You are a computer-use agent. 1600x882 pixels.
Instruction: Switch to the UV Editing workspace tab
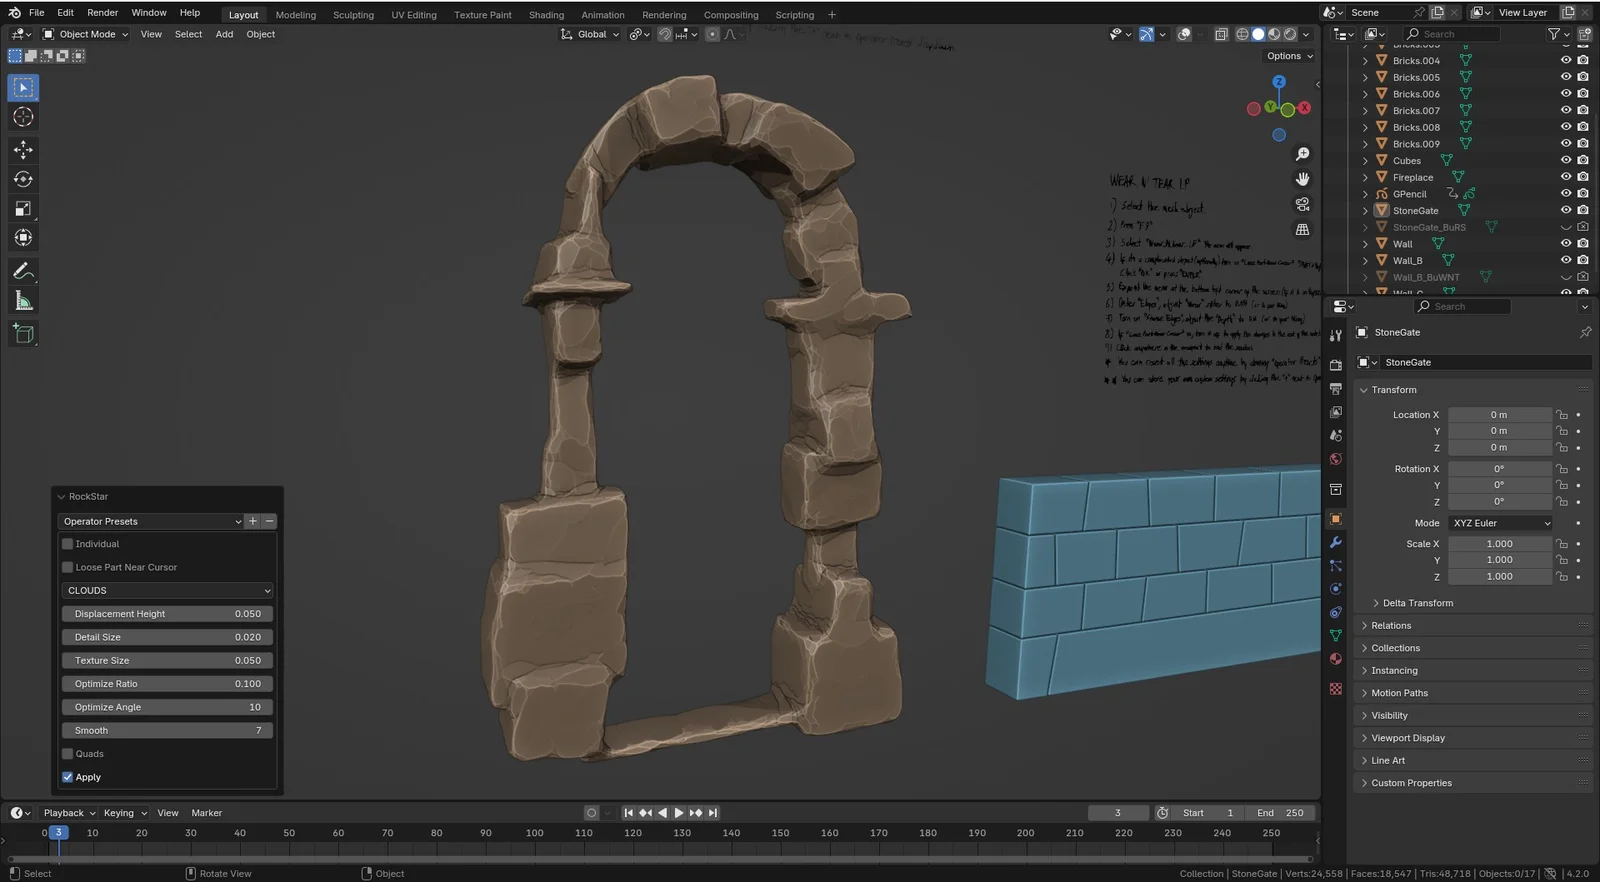(414, 15)
